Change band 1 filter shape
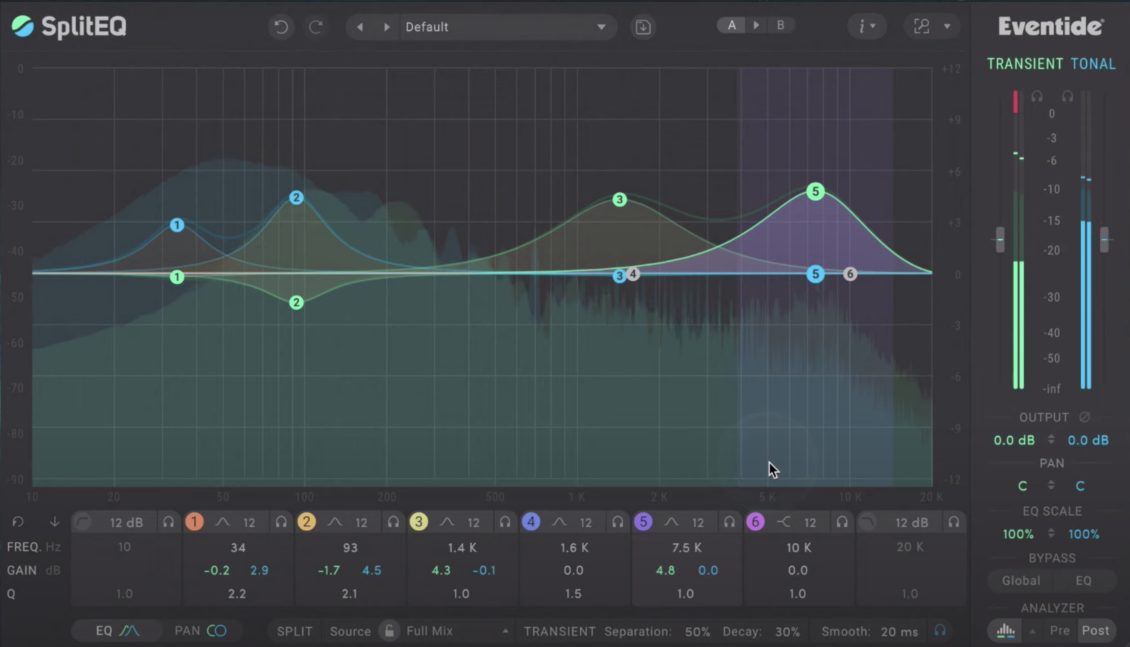 [223, 522]
